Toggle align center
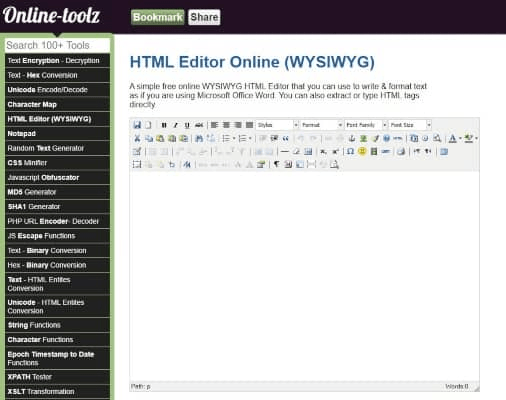Image resolution: width=506 pixels, height=400 pixels. [226, 125]
